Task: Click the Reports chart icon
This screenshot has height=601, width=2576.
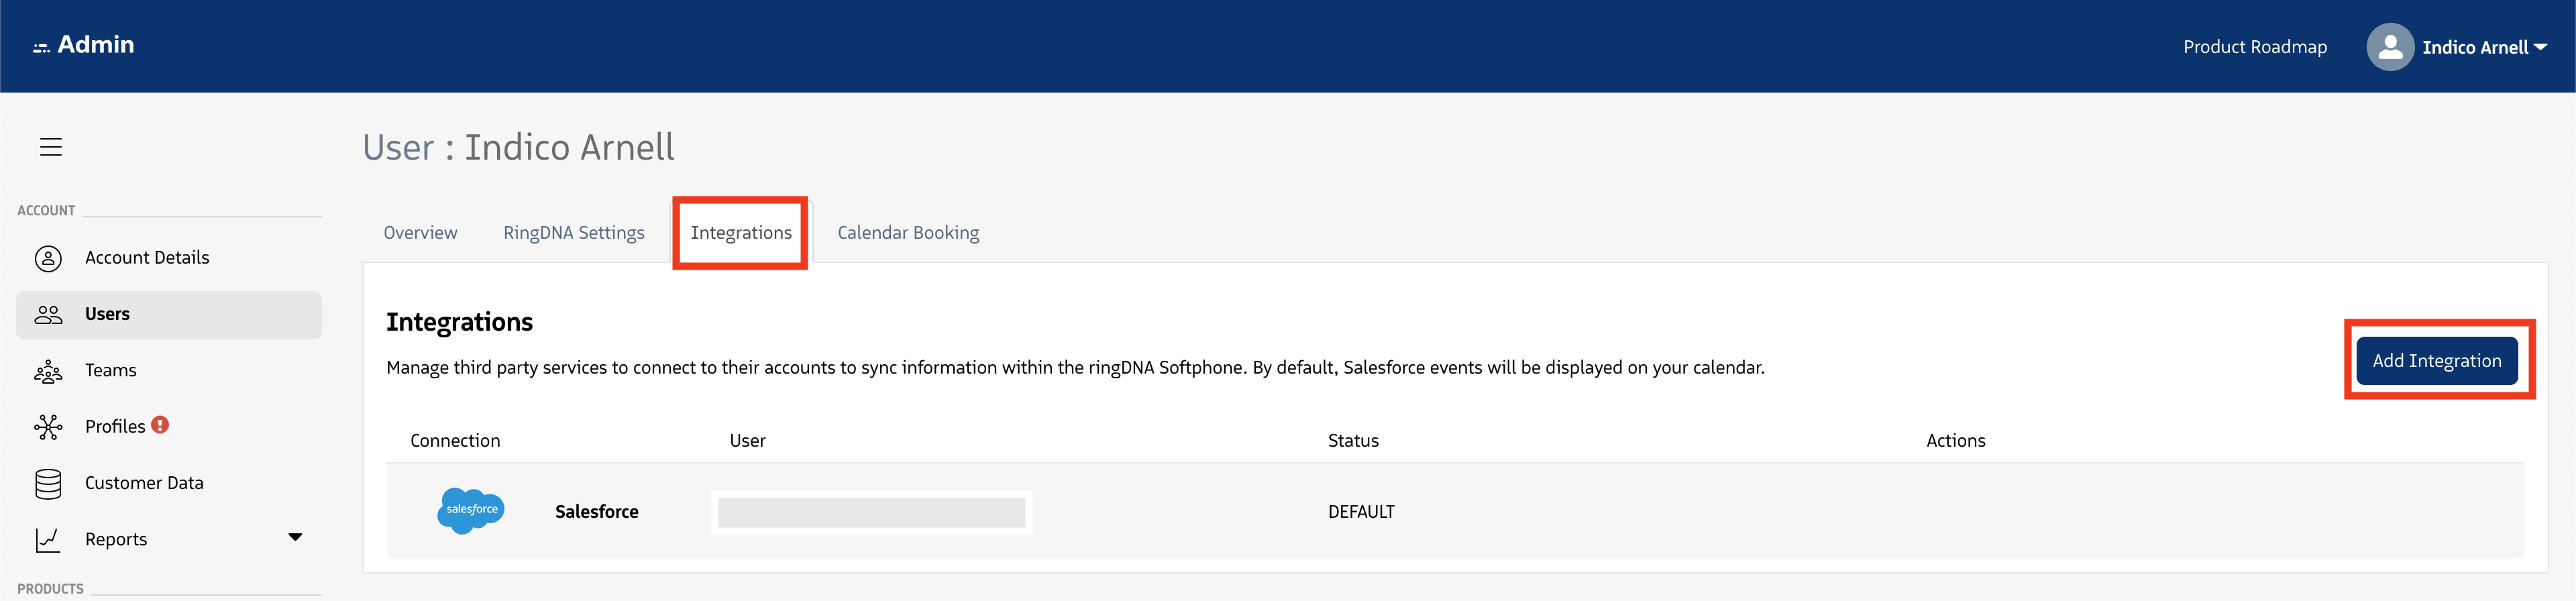Action: [48, 540]
